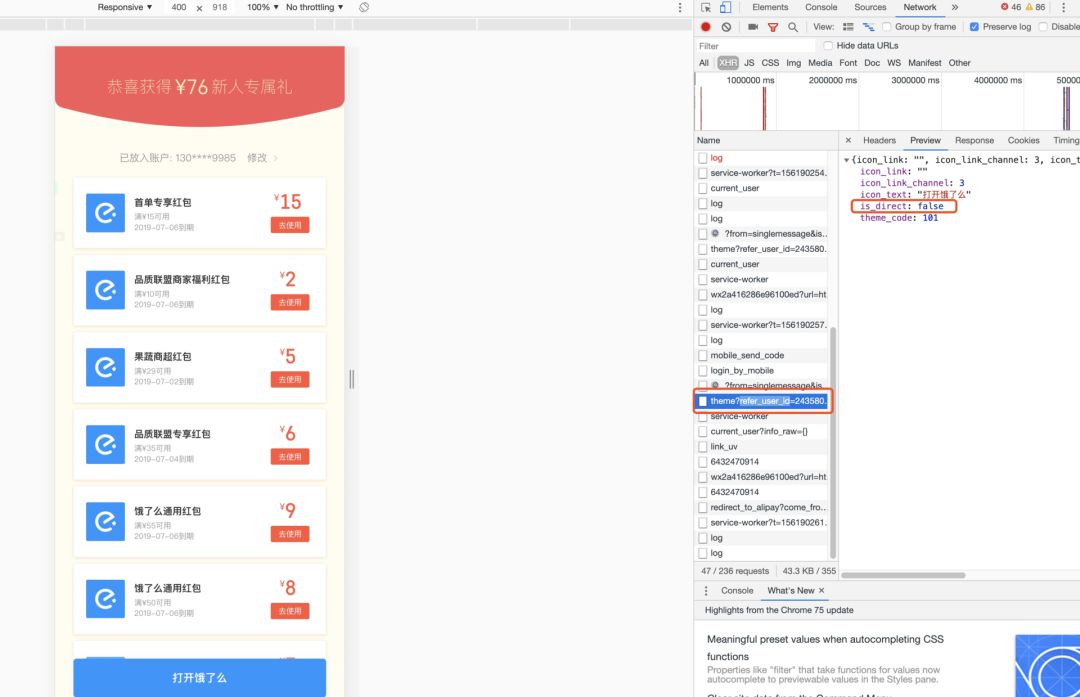Image resolution: width=1080 pixels, height=697 pixels.
Task: Click the arrow next to 修改
Action: pos(276,158)
